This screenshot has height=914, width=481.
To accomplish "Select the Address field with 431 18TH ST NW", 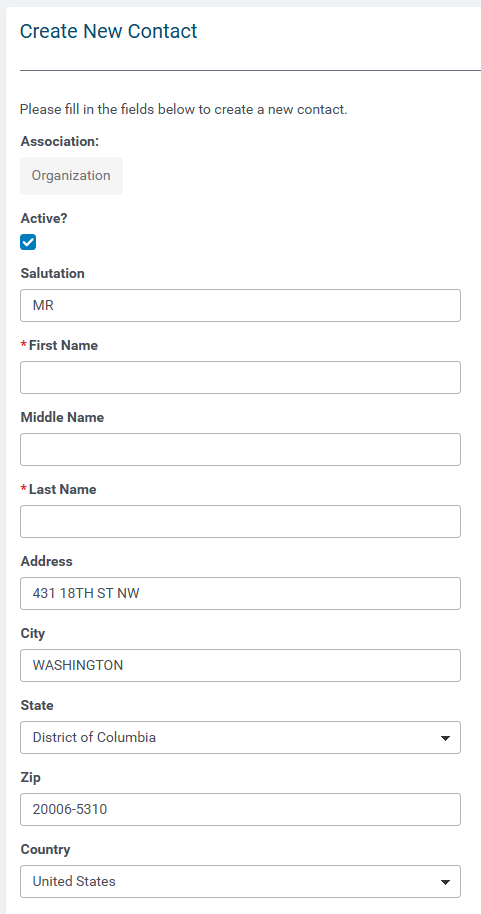I will coord(240,593).
